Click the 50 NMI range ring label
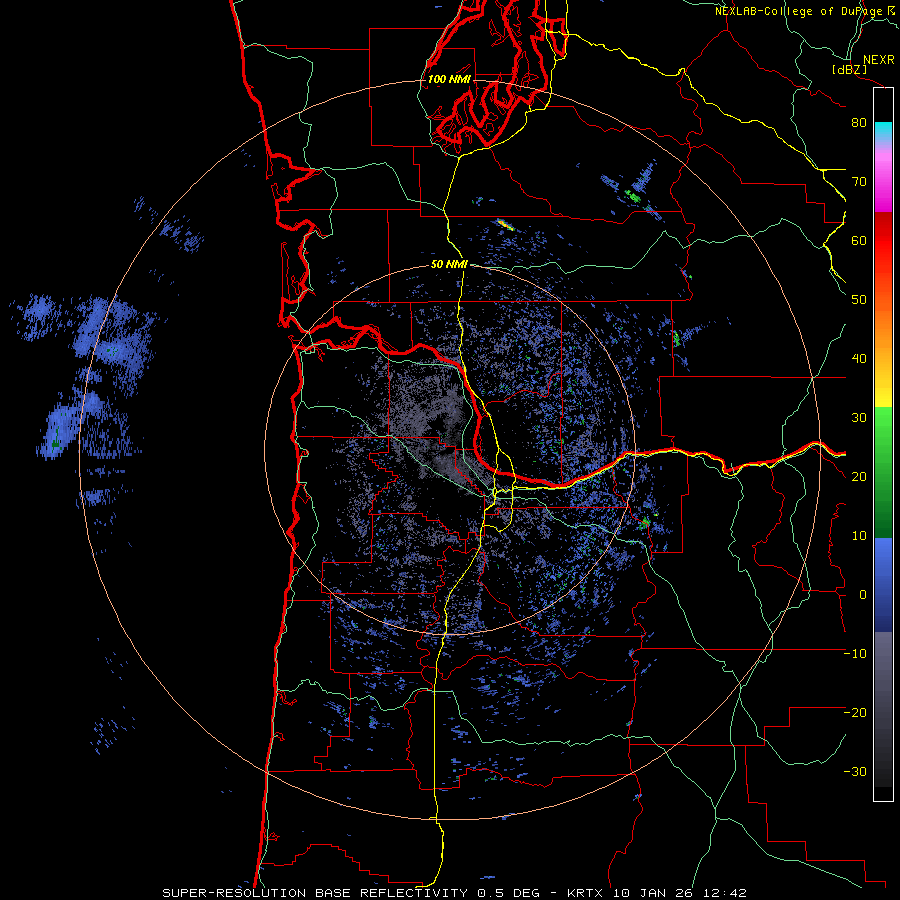This screenshot has width=900, height=900. 449,265
